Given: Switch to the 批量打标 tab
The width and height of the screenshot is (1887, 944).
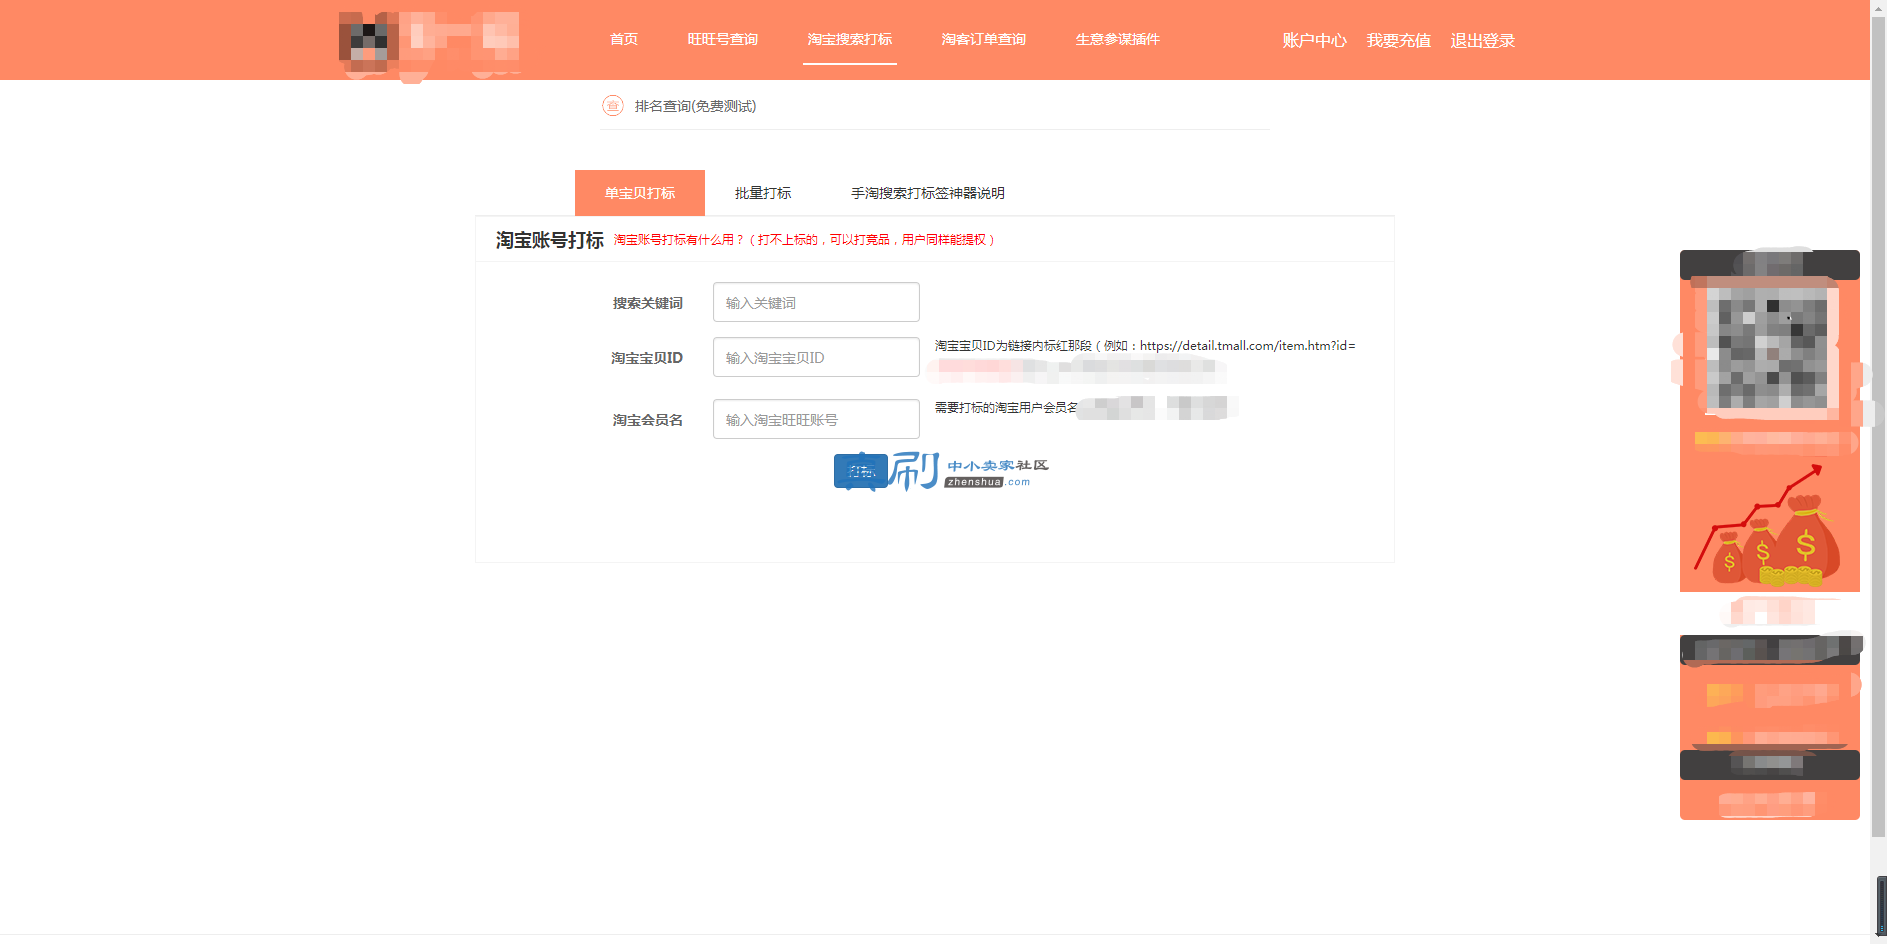Looking at the screenshot, I should pos(763,193).
